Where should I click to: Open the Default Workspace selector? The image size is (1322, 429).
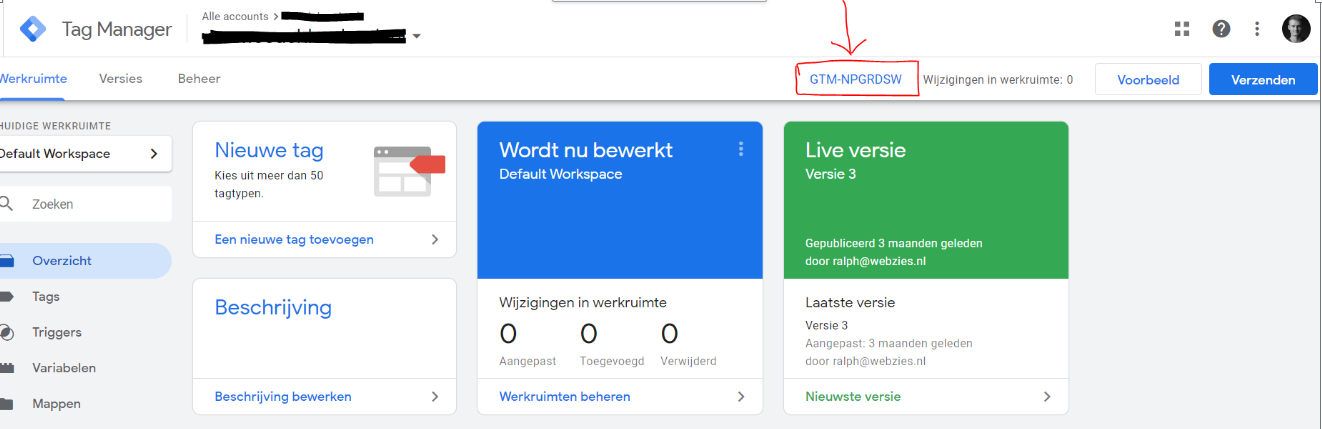85,154
